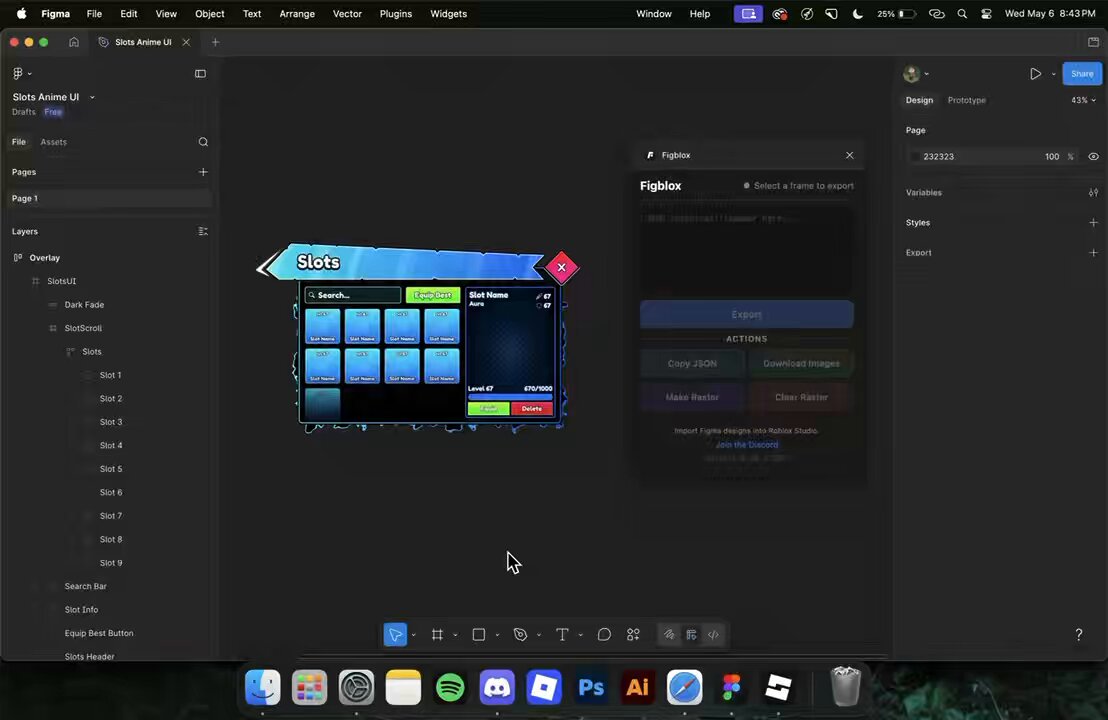Click Clear Raster in Figblox
This screenshot has width=1108, height=720.
[x=801, y=397]
